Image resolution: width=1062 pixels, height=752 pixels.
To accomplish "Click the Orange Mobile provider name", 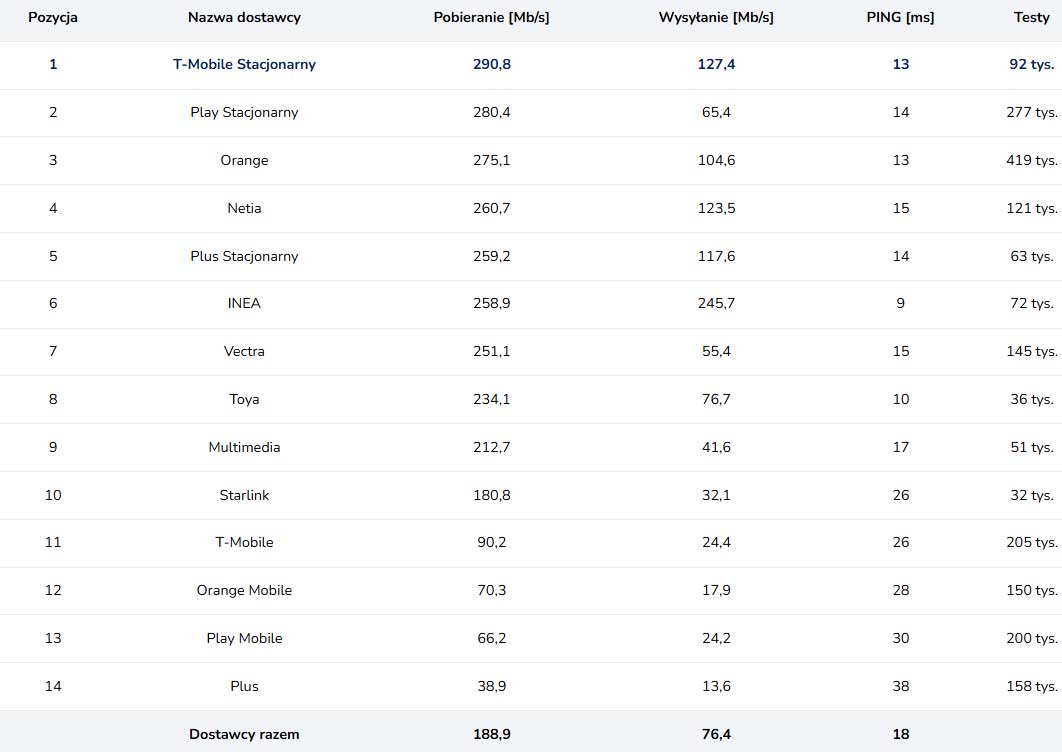I will point(244,590).
